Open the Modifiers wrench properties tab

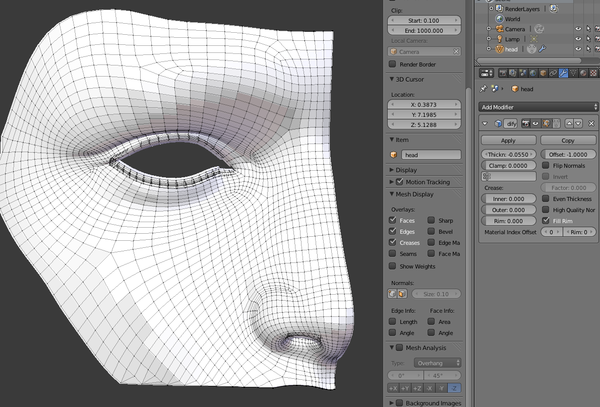[x=563, y=73]
